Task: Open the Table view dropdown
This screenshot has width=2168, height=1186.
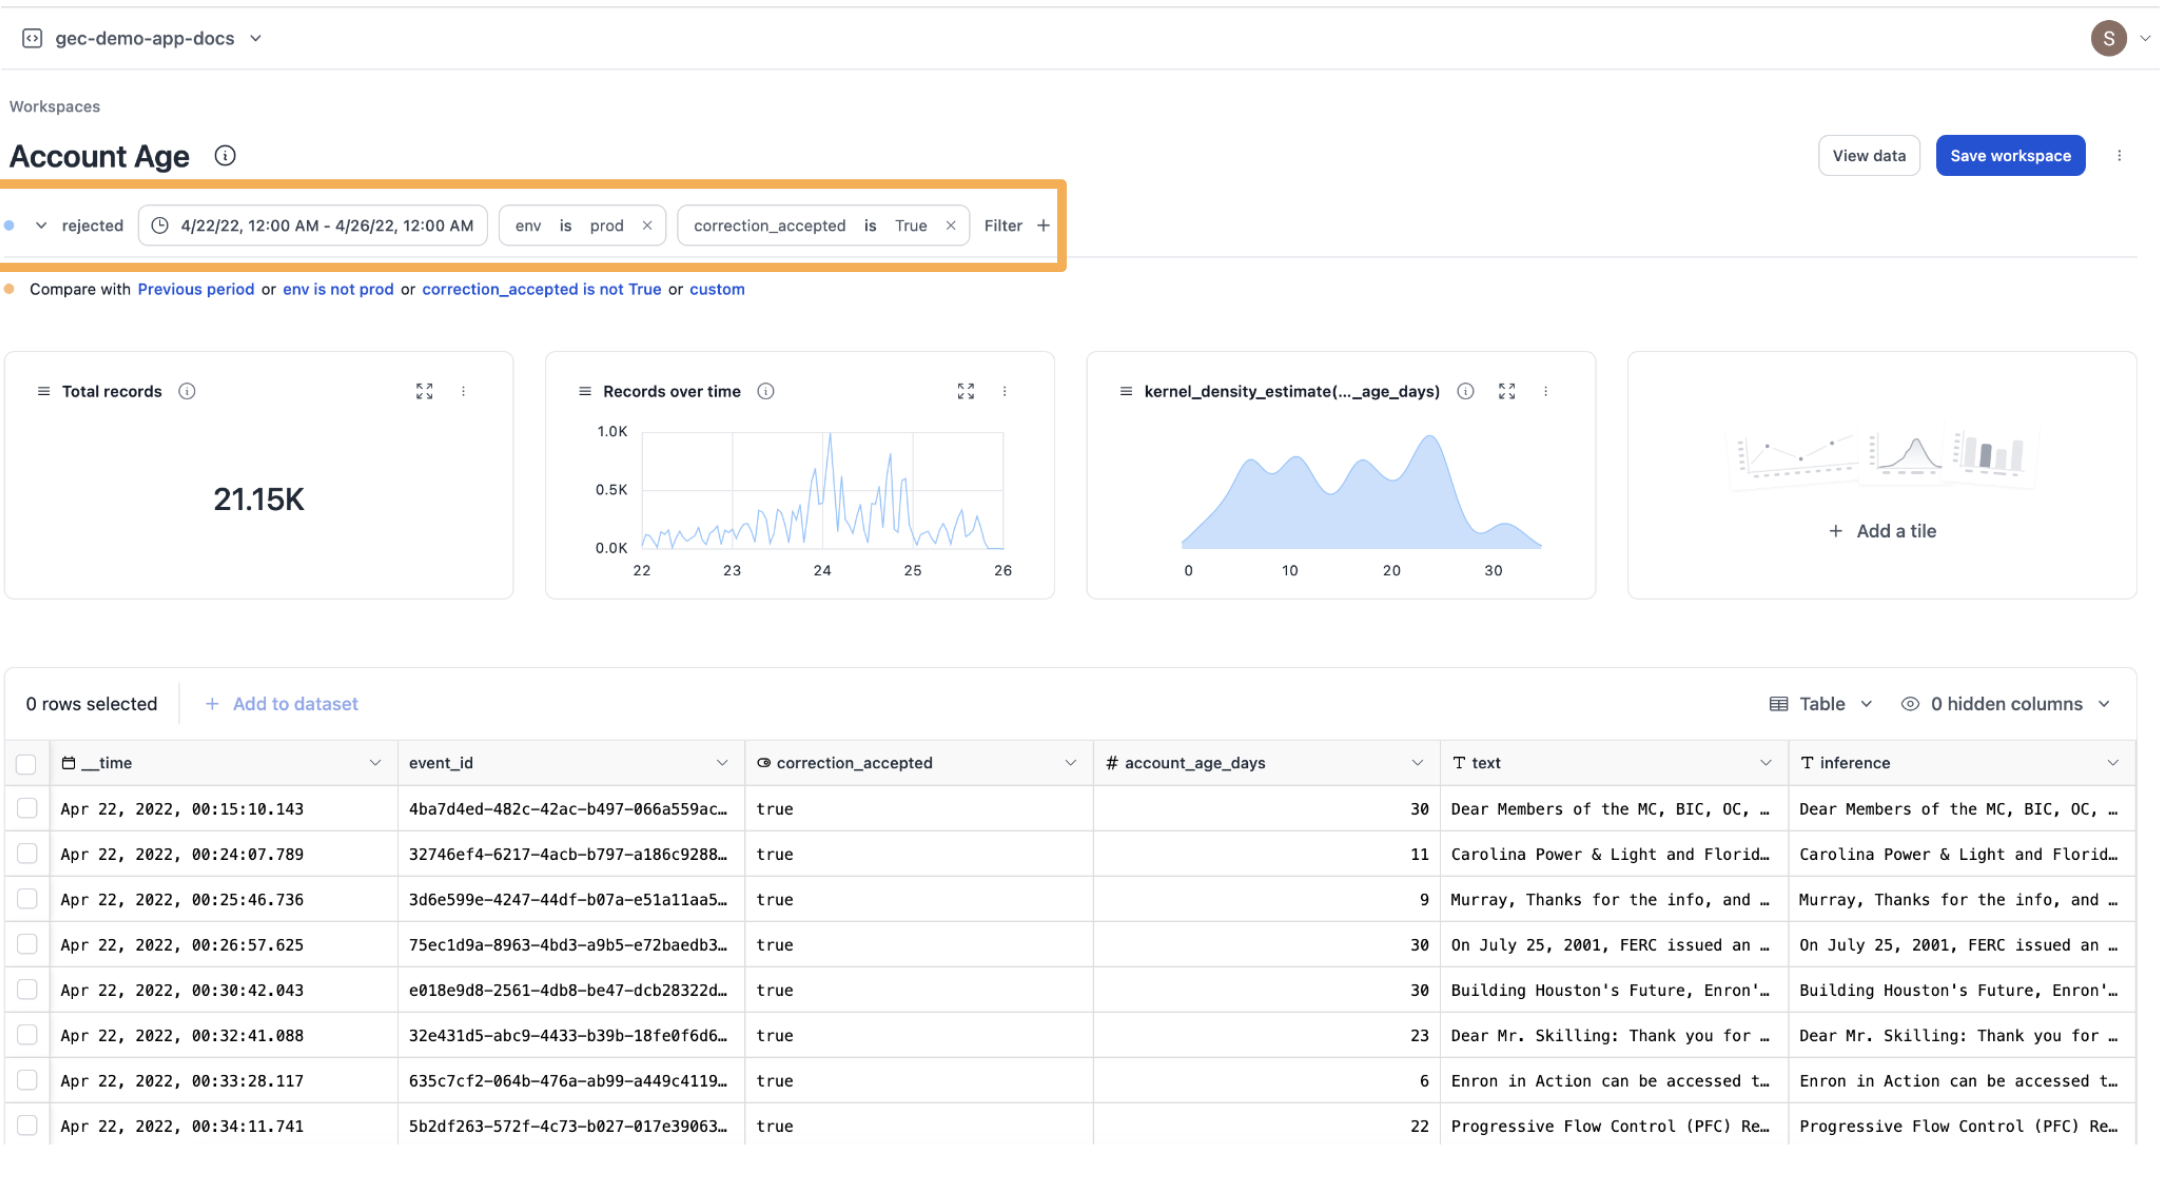Action: coord(1821,704)
